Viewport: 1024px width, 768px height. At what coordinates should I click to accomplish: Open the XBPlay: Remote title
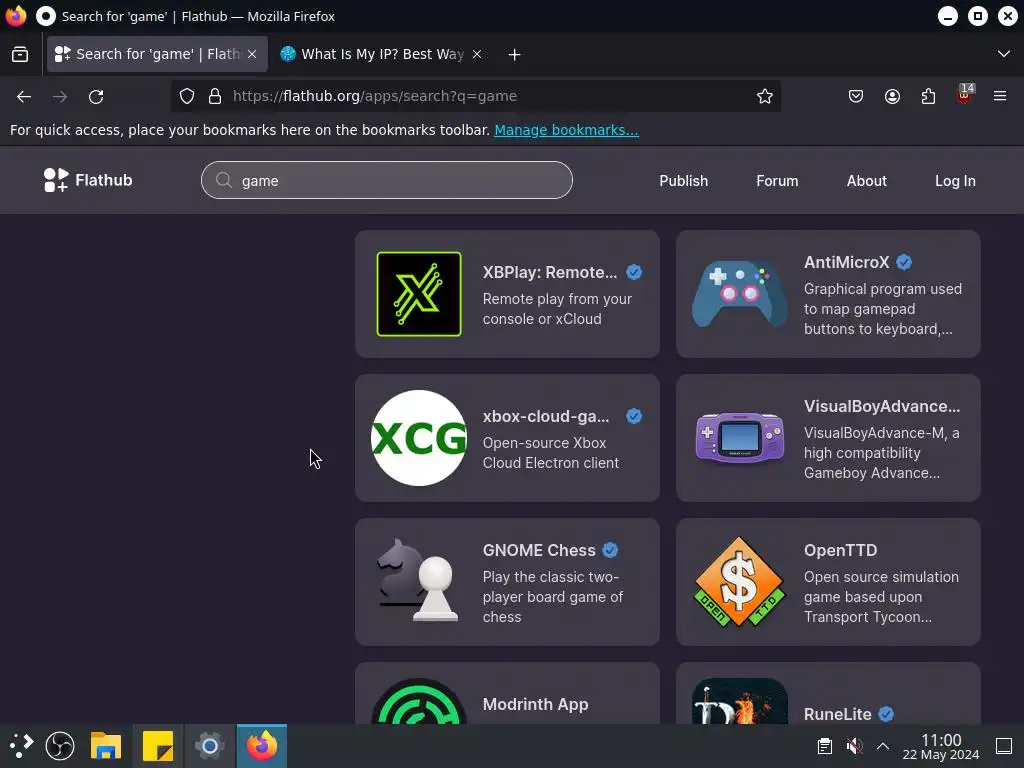[549, 272]
